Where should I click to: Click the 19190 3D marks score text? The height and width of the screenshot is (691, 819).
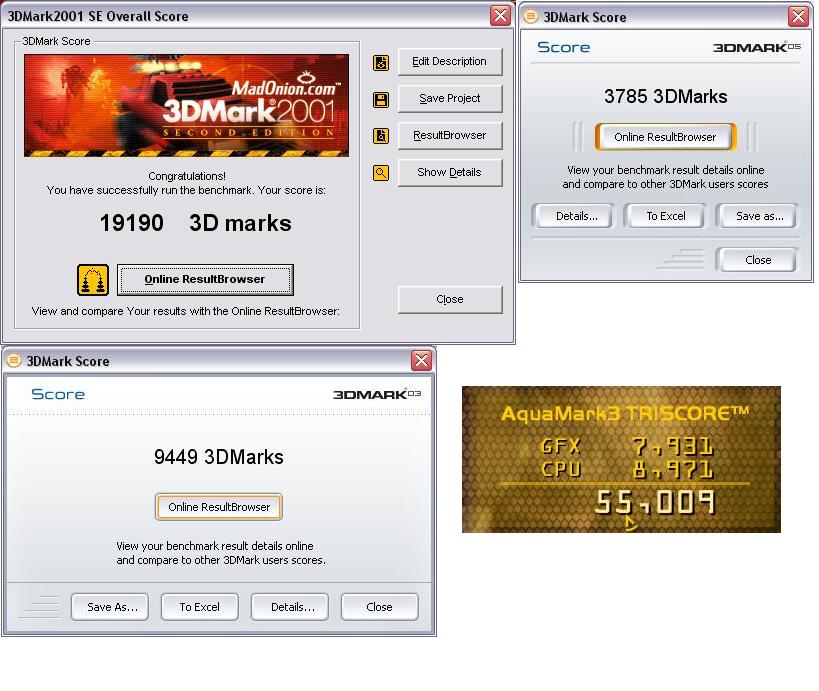pos(195,223)
